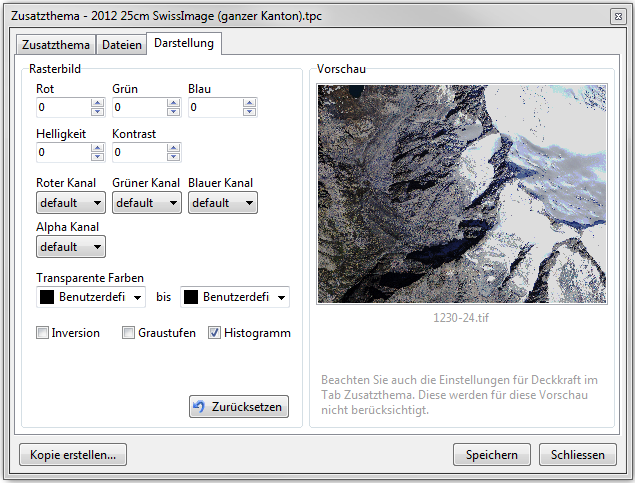Uncheck the Histogramm checkbox

(215, 333)
